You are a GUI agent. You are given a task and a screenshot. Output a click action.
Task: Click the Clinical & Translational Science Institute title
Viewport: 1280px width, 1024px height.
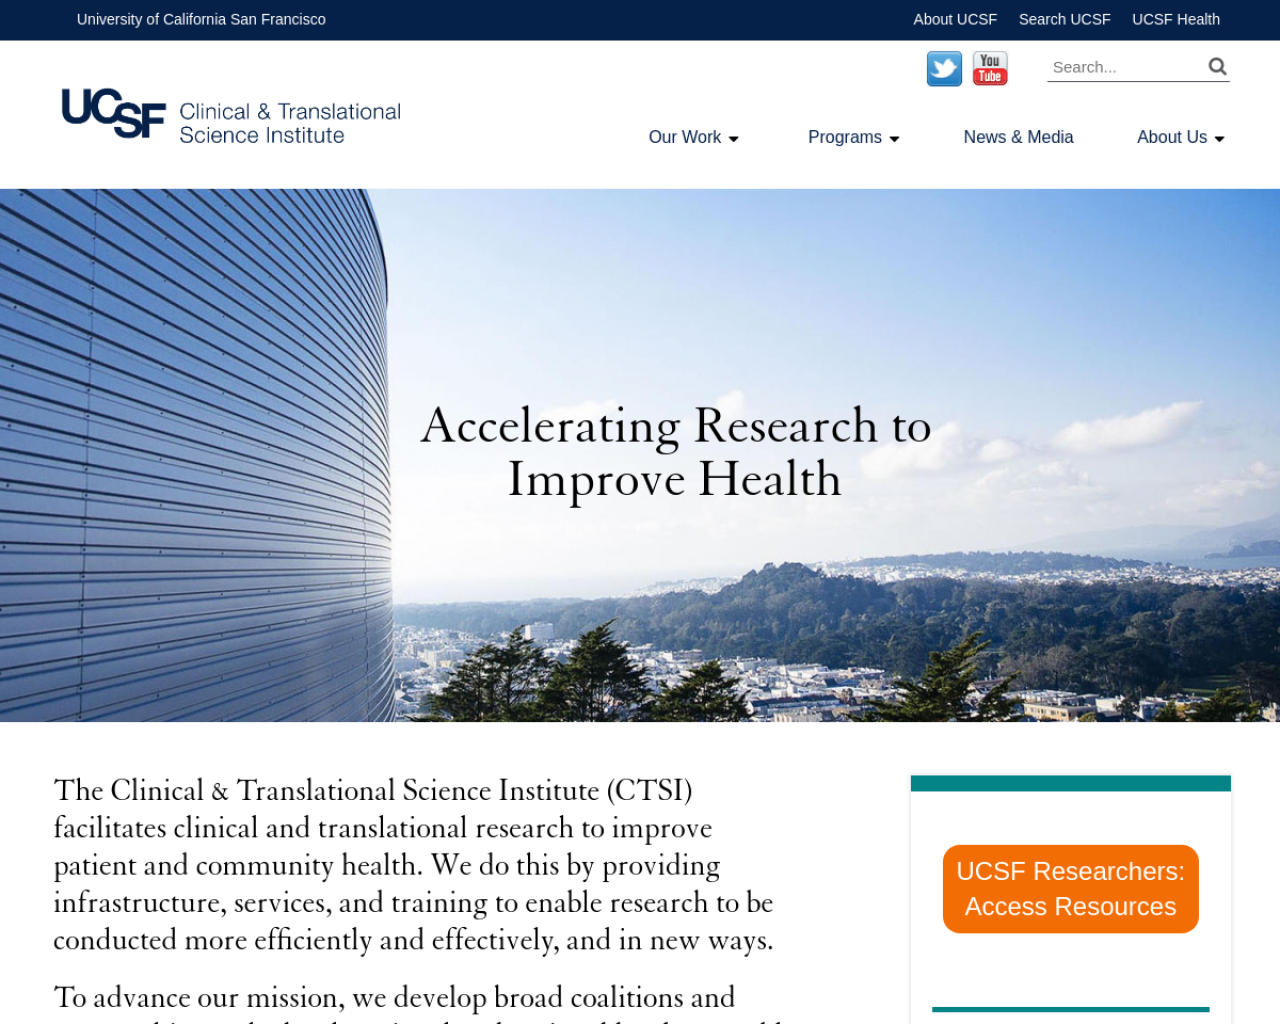pos(290,123)
